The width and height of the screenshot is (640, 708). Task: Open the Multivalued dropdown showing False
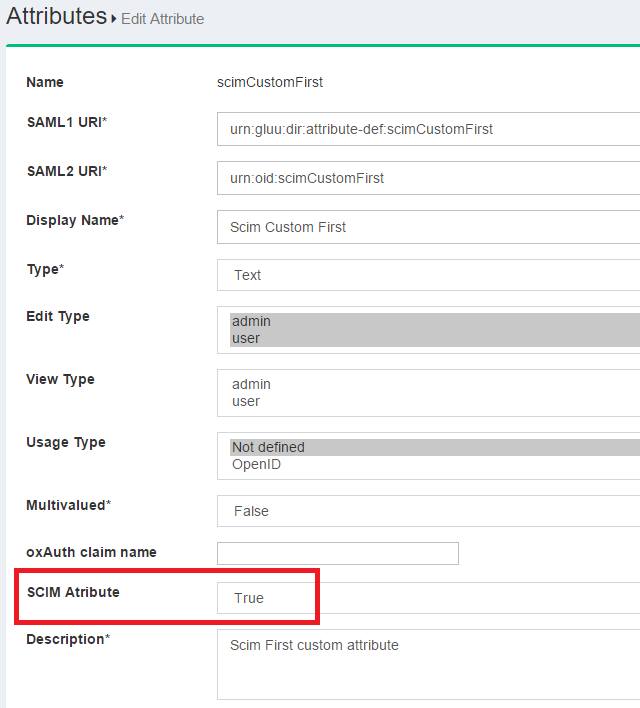[x=428, y=511]
